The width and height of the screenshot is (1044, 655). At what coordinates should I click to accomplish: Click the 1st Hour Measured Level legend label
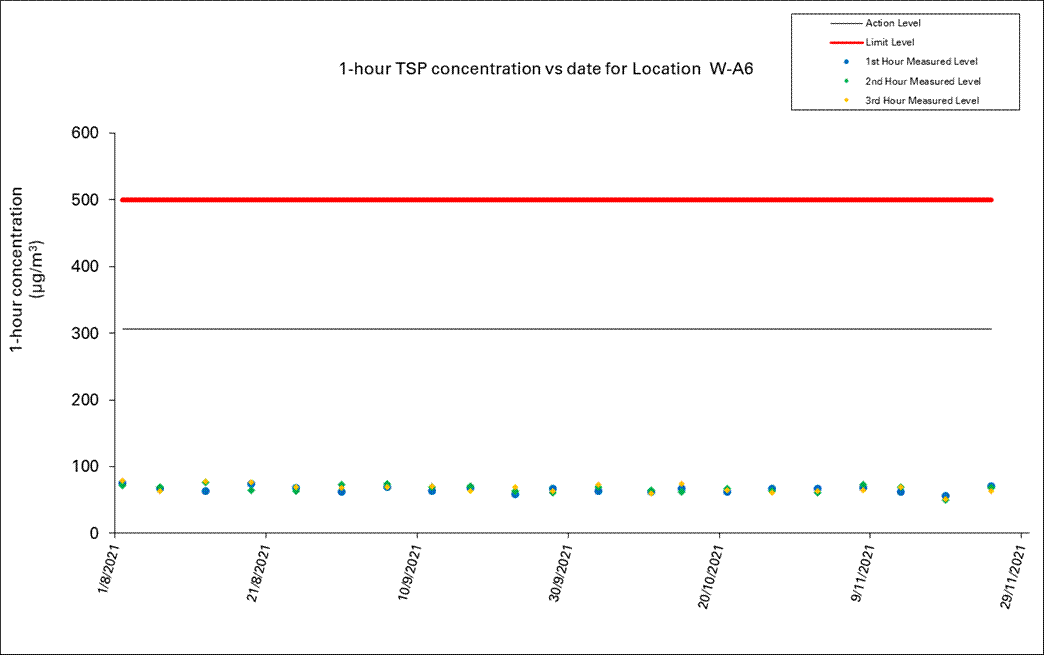click(x=921, y=62)
